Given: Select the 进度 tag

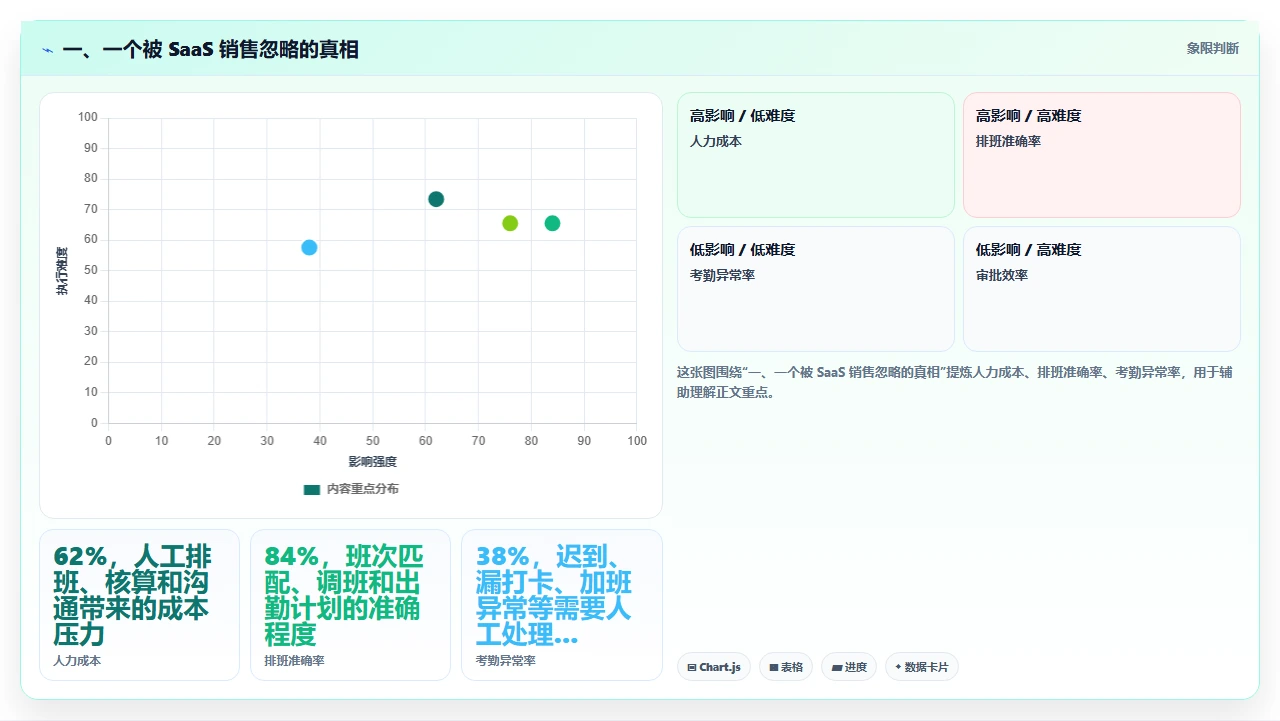Looking at the screenshot, I should 849,667.
